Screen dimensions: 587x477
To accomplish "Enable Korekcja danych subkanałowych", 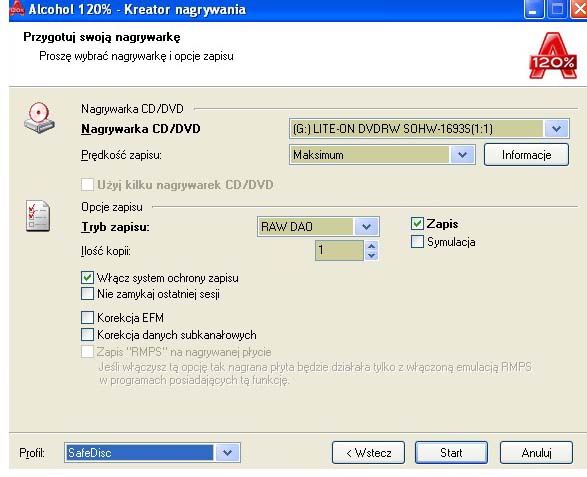I will coord(87,334).
